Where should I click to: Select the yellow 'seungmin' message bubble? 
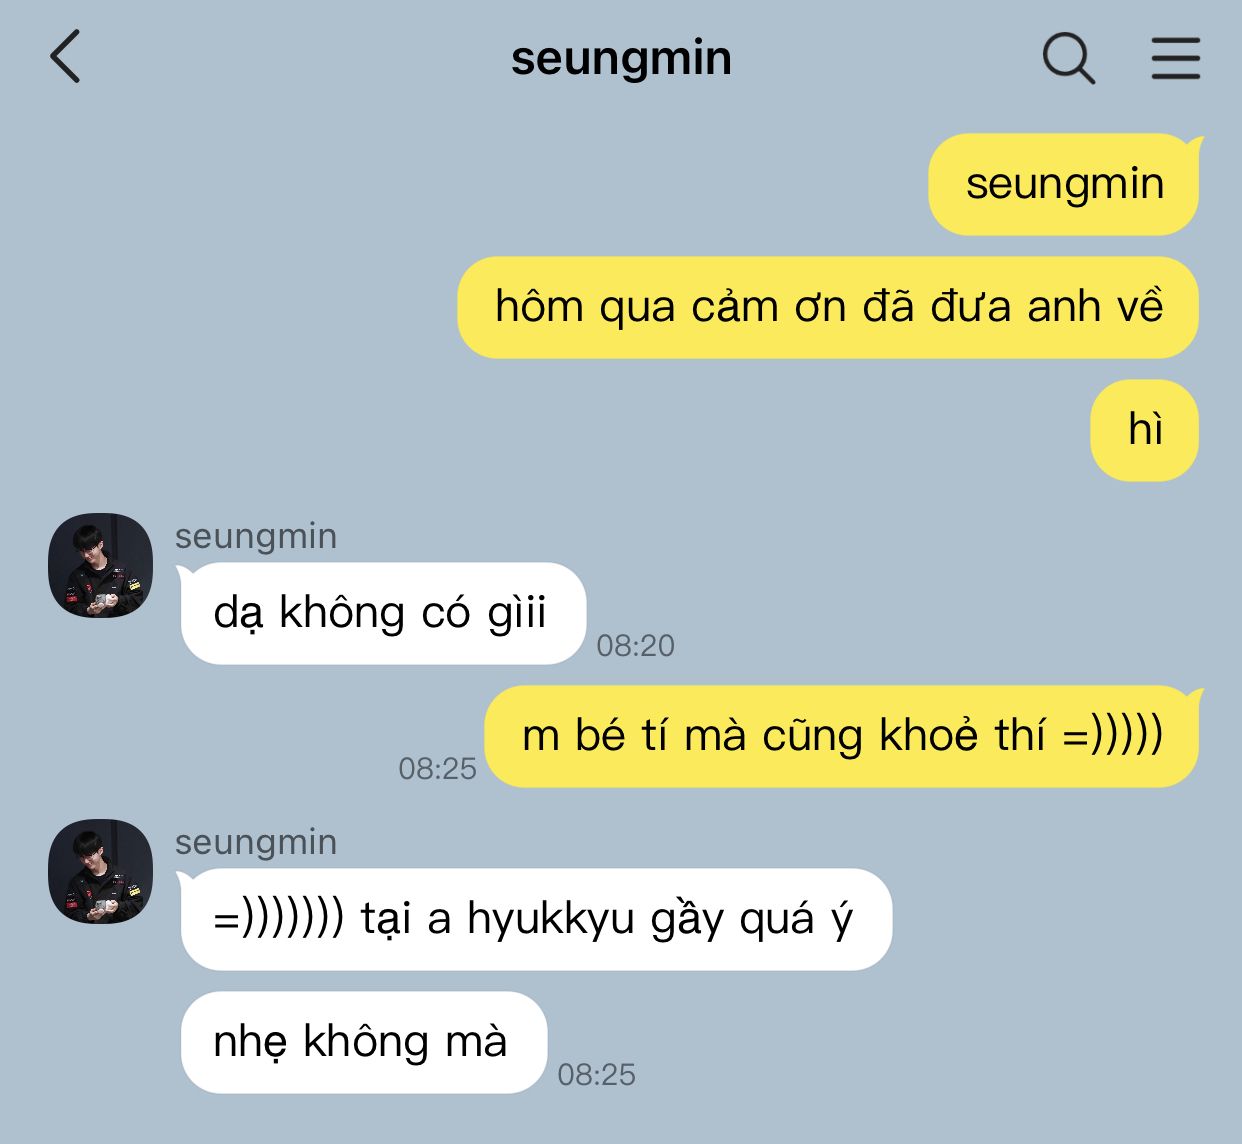pos(1063,185)
